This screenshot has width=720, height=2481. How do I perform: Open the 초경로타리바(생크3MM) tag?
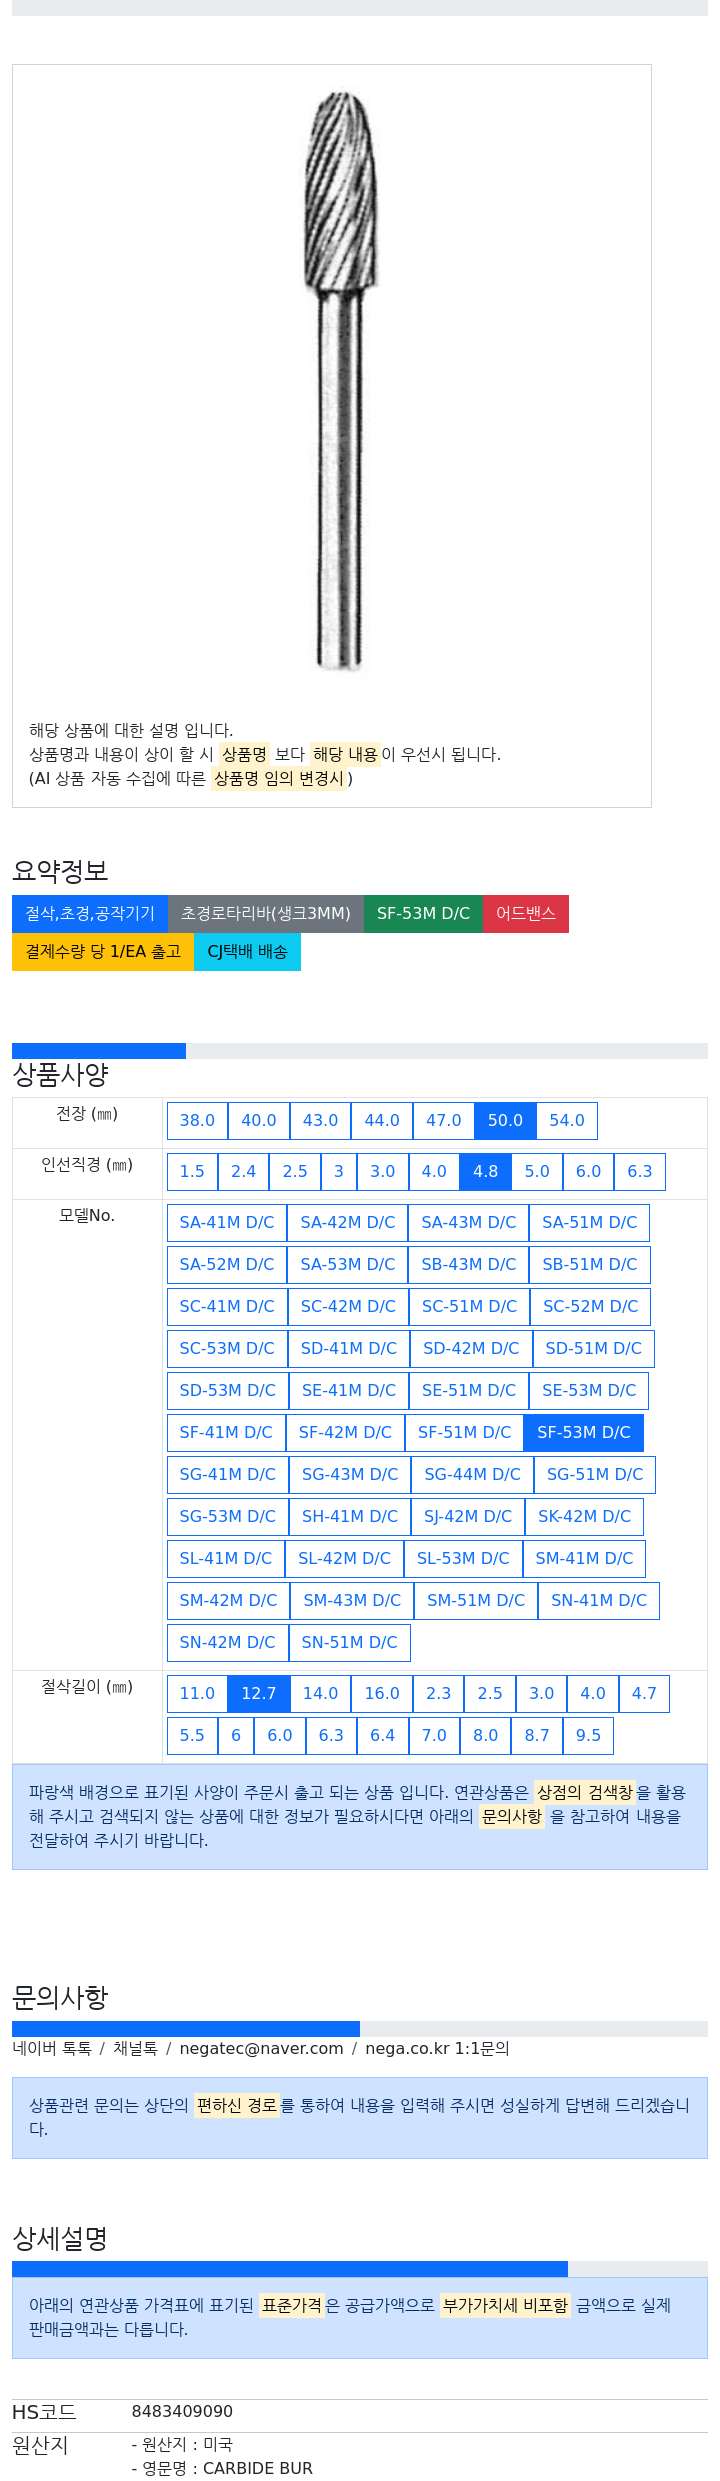(266, 914)
